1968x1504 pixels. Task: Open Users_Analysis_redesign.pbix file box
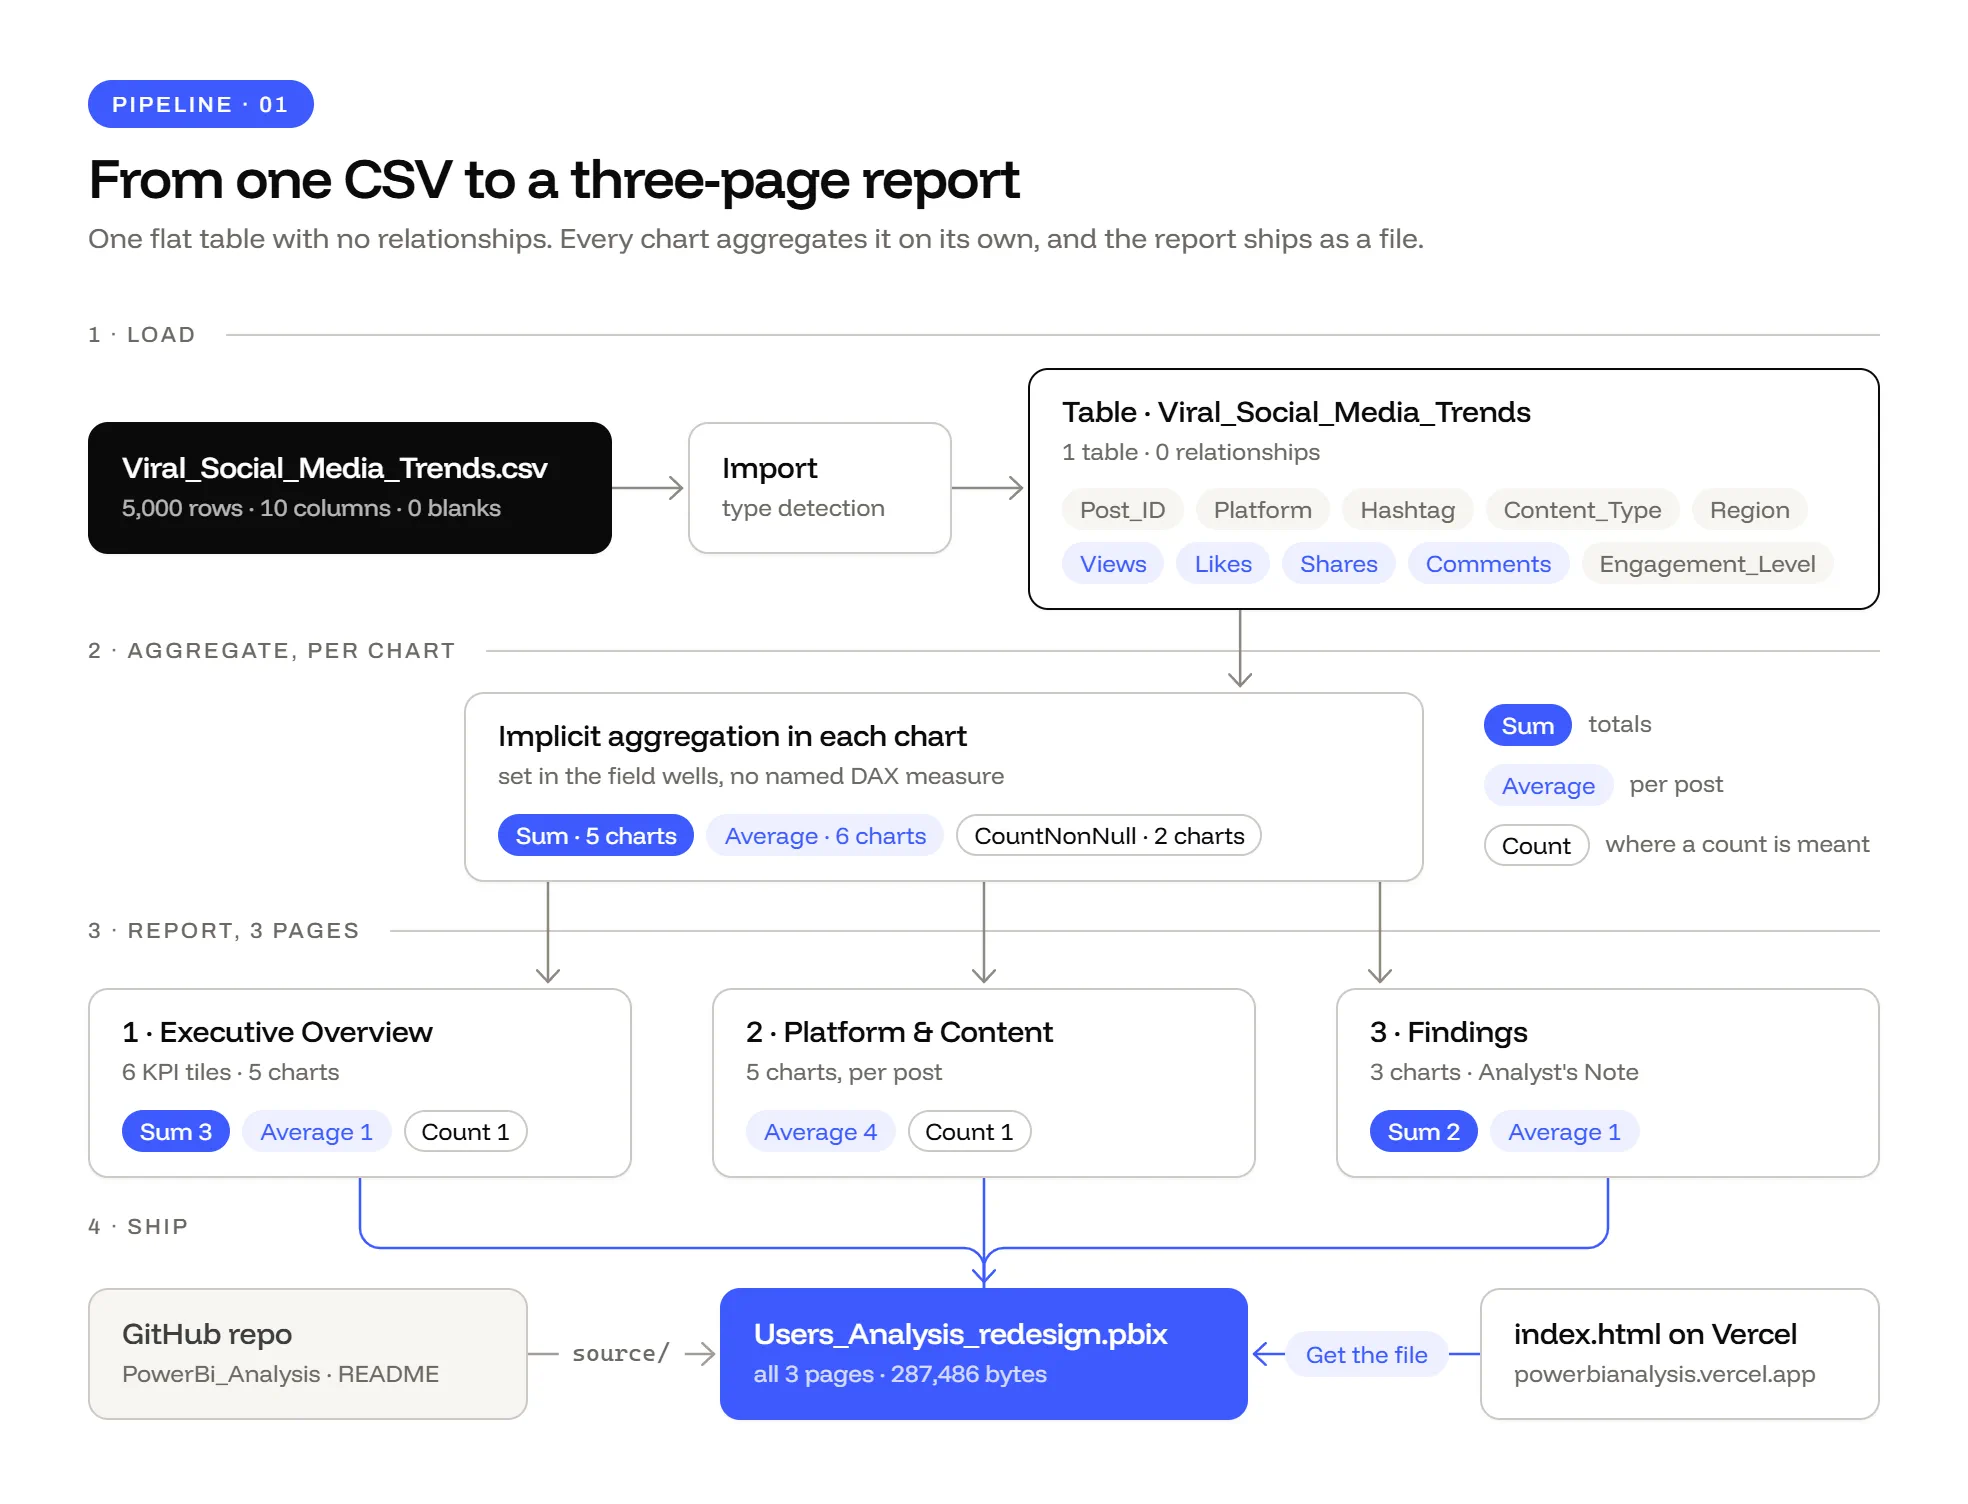coord(984,1354)
